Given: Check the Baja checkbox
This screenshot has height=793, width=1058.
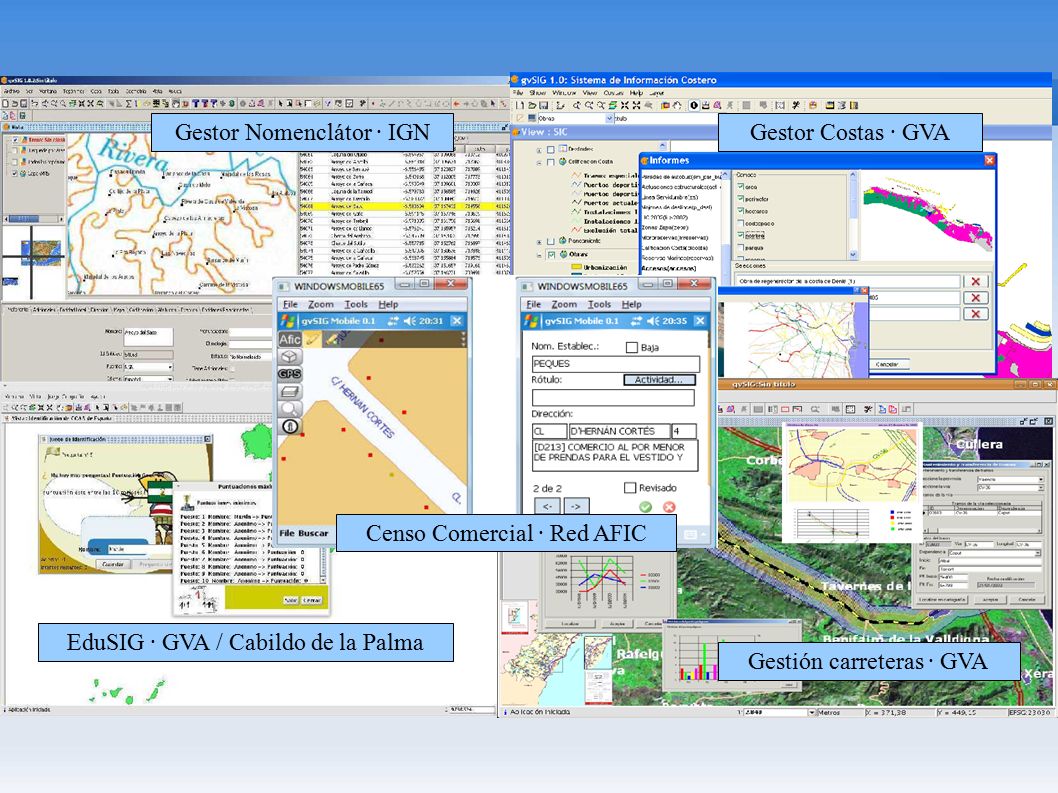Looking at the screenshot, I should 632,347.
